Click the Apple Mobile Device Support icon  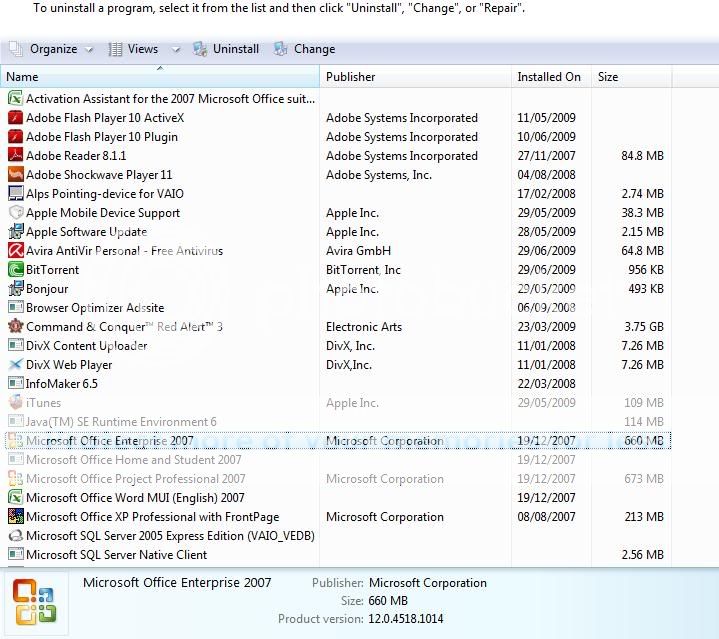pyautogui.click(x=16, y=213)
